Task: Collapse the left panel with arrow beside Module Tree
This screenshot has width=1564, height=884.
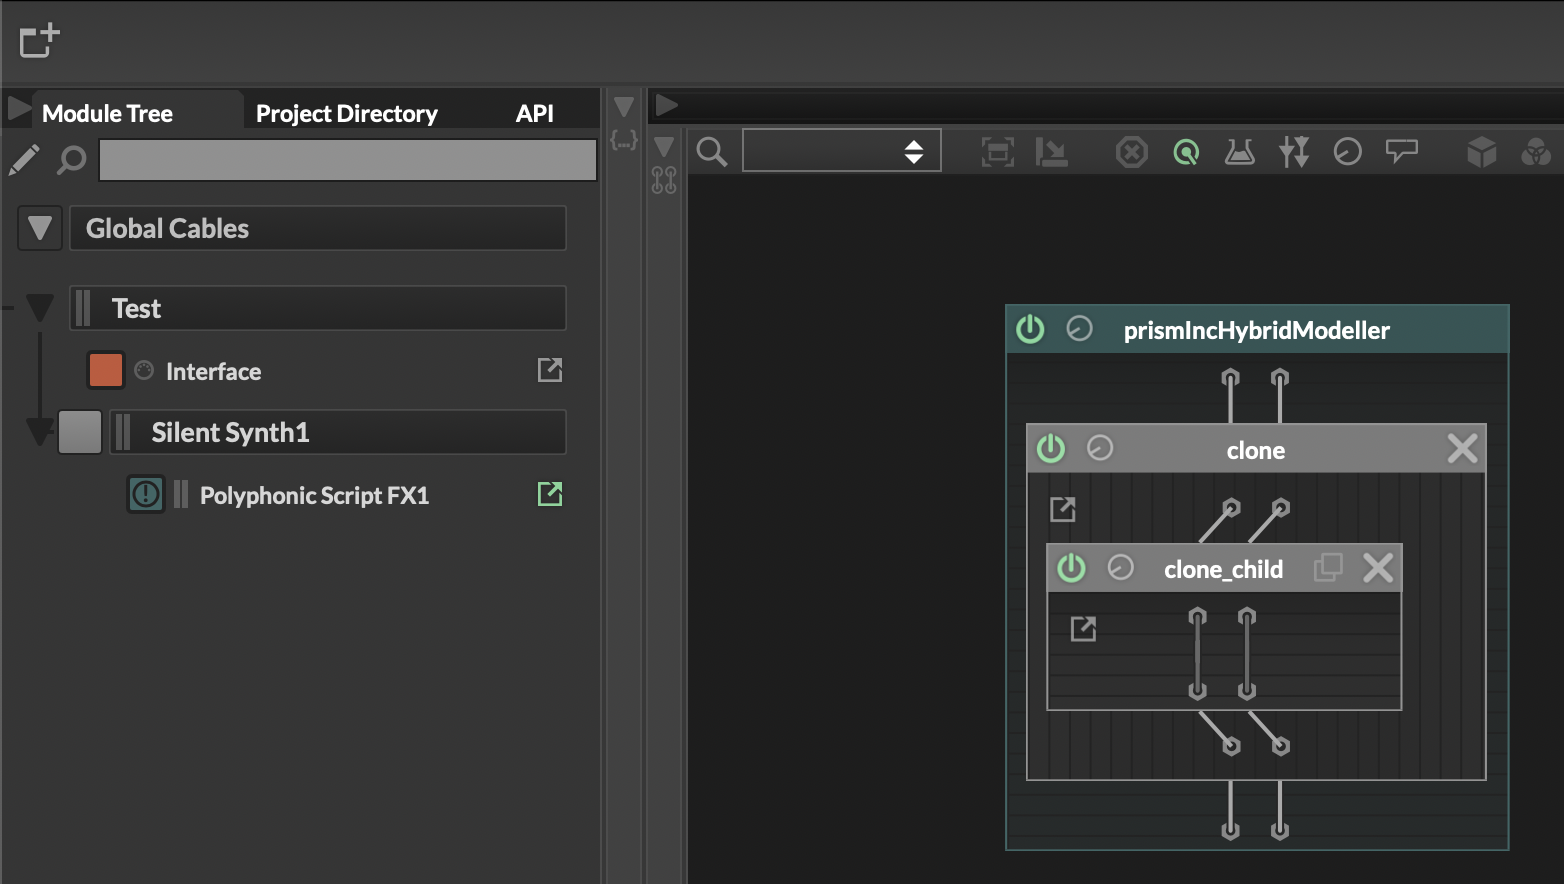Action: [x=19, y=108]
